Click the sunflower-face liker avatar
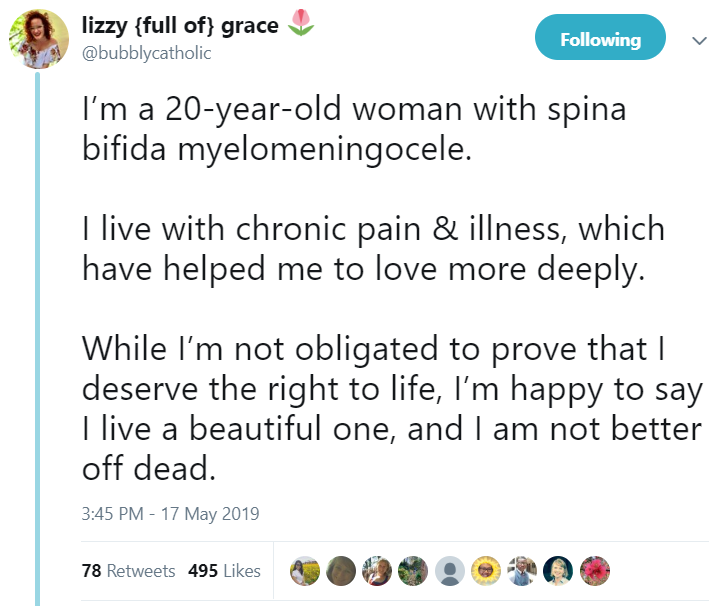This screenshot has width=720, height=606. pos(486,571)
